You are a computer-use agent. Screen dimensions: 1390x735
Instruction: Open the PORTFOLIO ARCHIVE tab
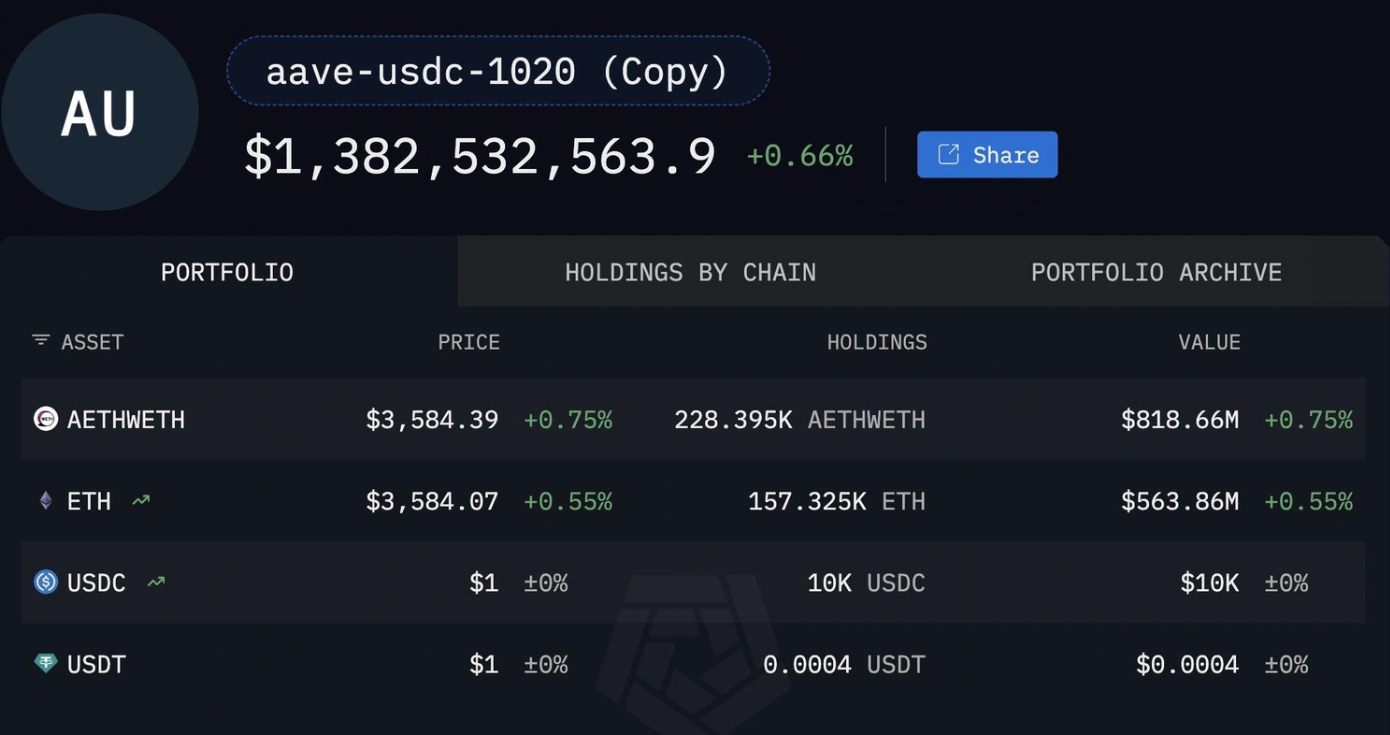tap(1155, 271)
